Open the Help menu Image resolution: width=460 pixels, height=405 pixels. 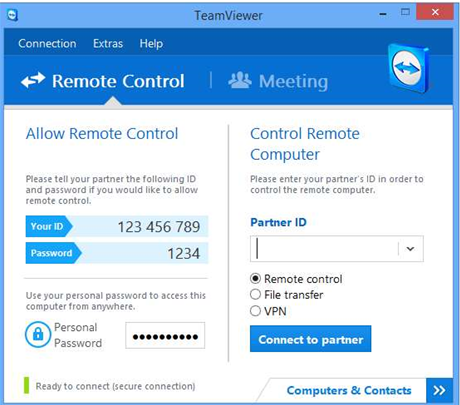tap(151, 43)
